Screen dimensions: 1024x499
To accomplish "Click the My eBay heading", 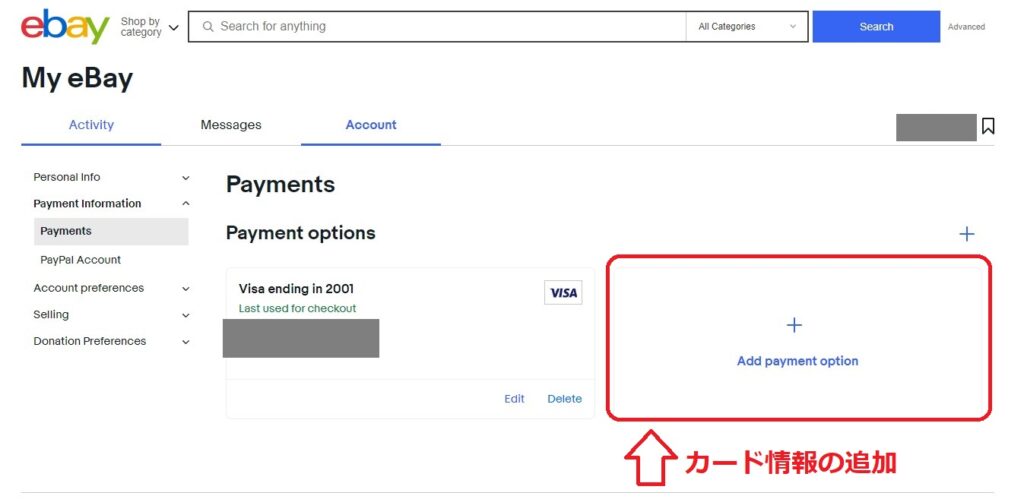I will pos(77,79).
